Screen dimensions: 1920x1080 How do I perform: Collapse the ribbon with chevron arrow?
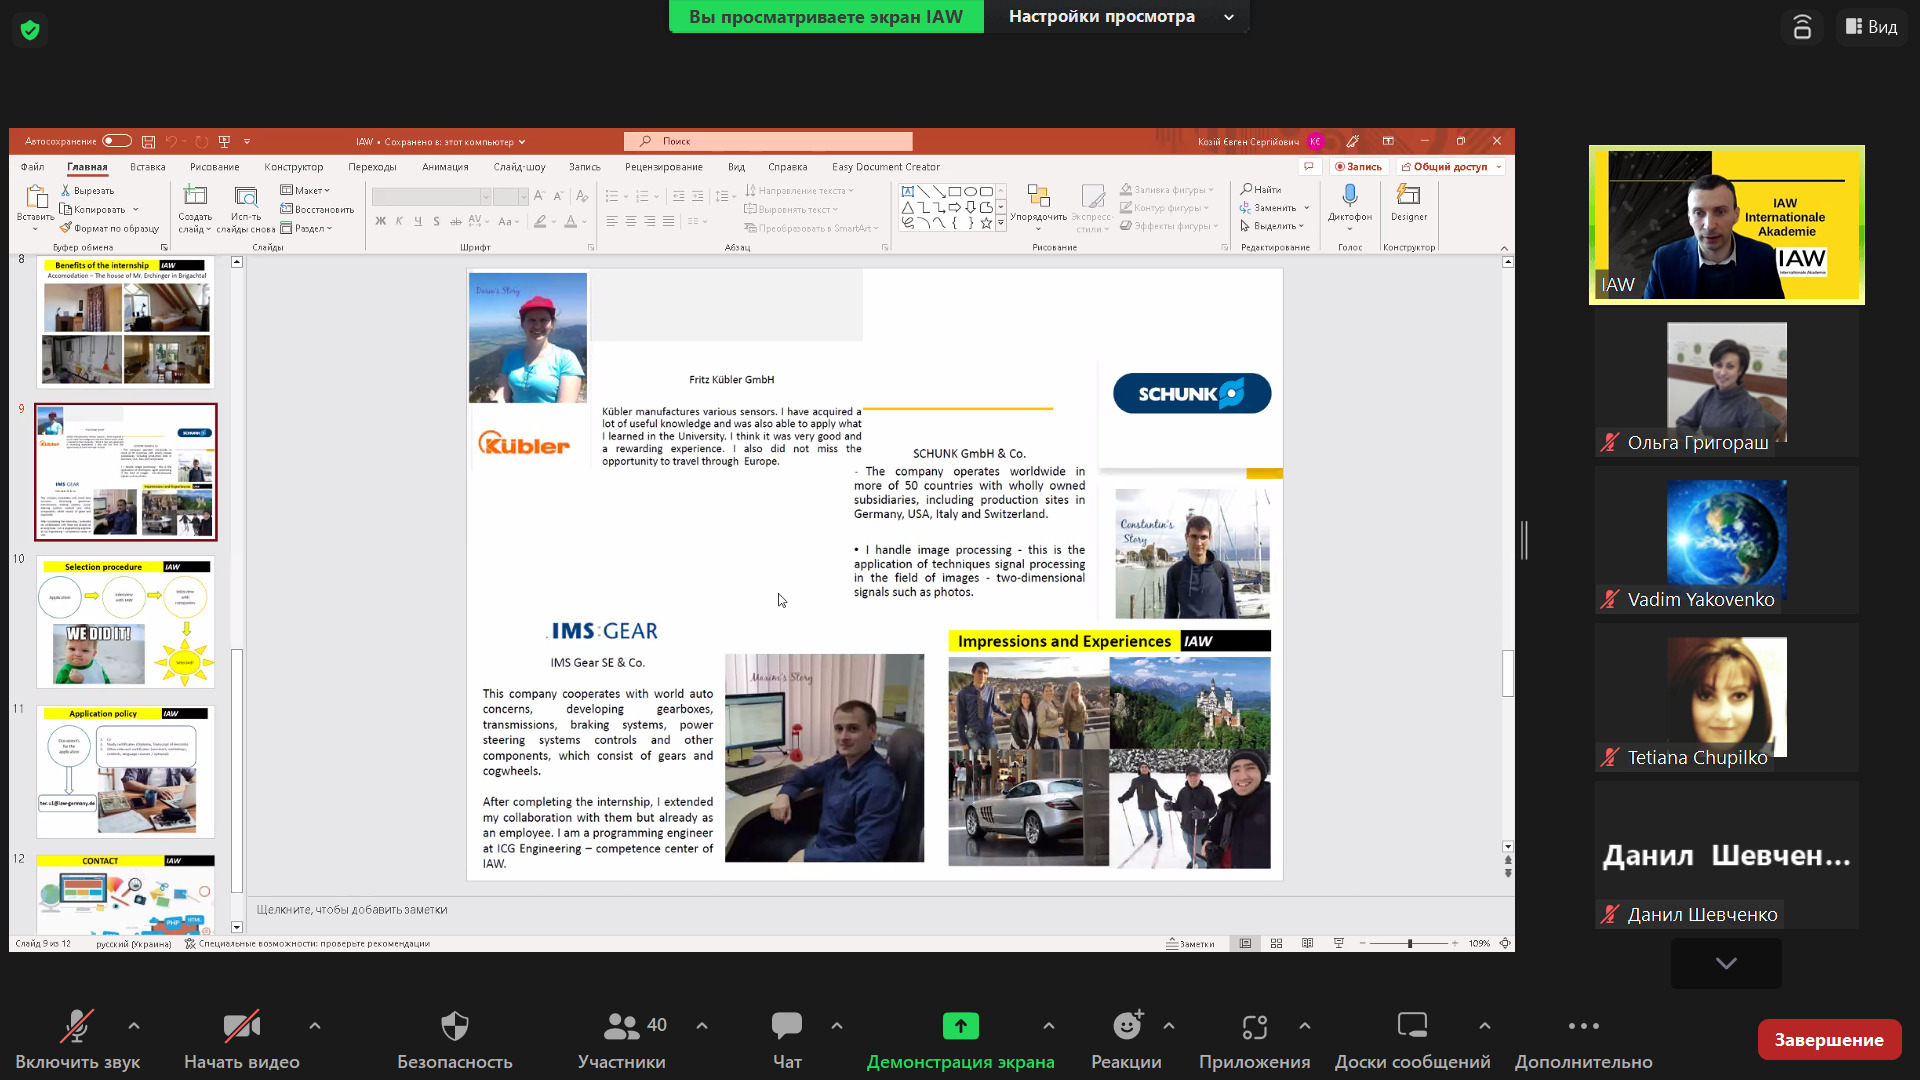point(1504,247)
